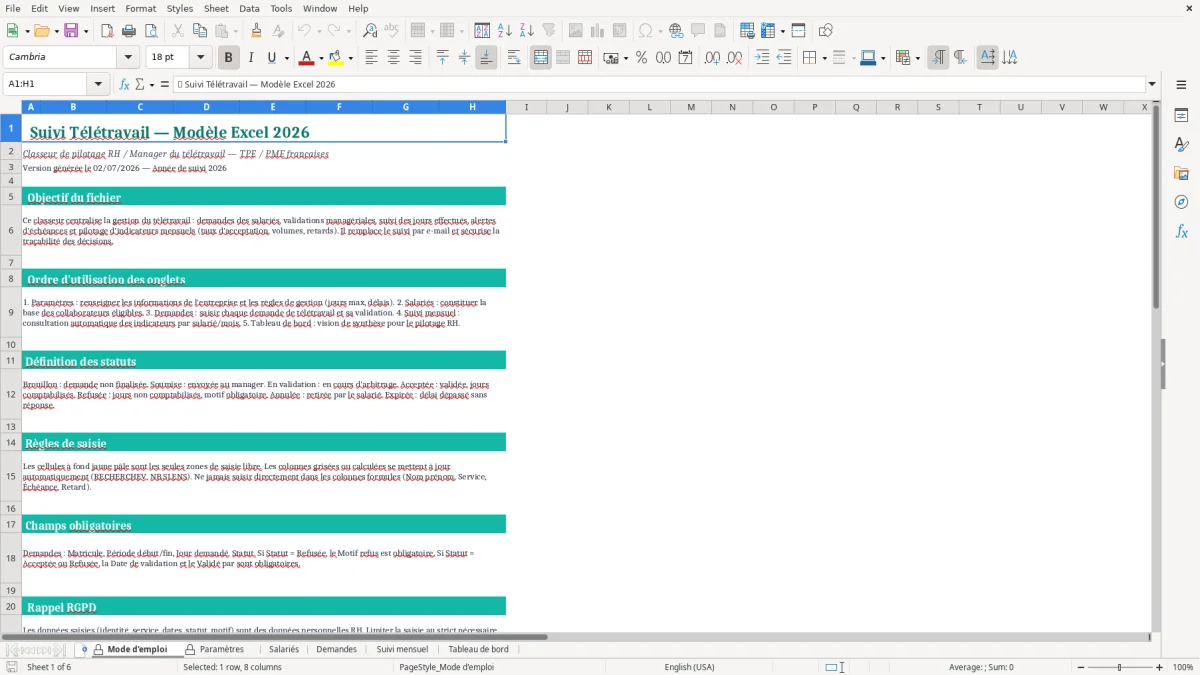Screen dimensions: 1200x675
Task: Click zoom out minus button
Action: pos(1079,667)
